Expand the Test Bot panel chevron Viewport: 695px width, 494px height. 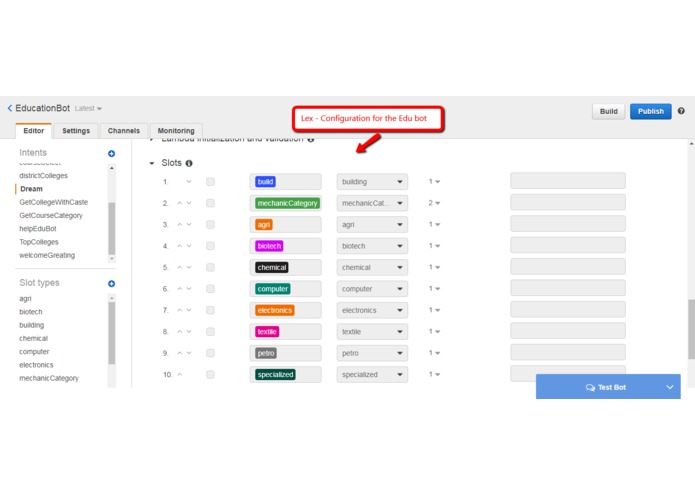(x=670, y=387)
